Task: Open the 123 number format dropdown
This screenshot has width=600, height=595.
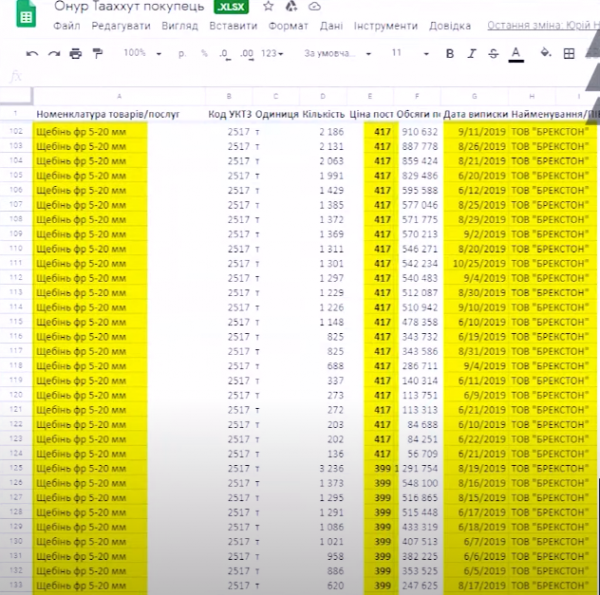Action: (272, 54)
